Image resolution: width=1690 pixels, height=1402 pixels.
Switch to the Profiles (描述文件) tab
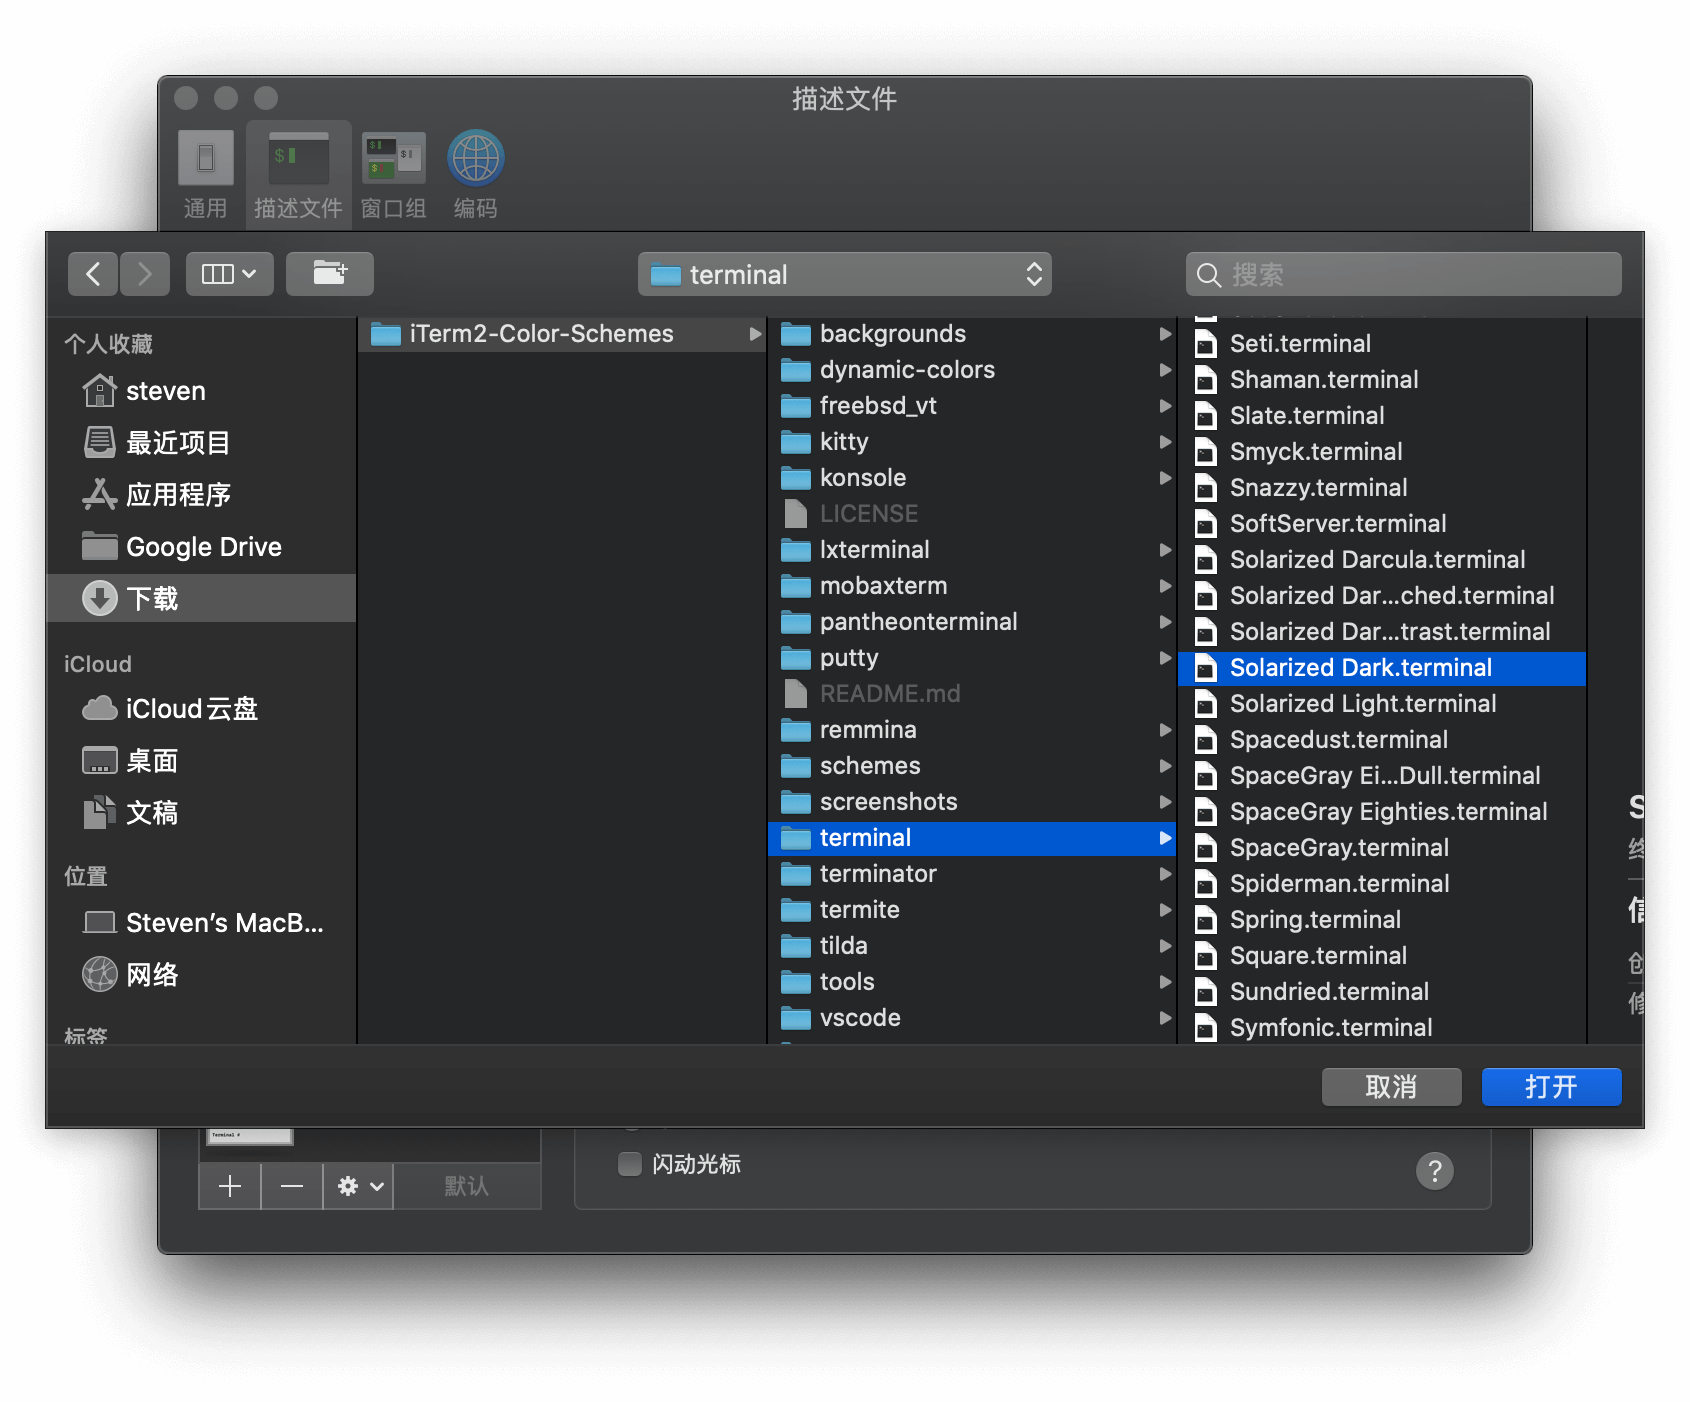(298, 172)
